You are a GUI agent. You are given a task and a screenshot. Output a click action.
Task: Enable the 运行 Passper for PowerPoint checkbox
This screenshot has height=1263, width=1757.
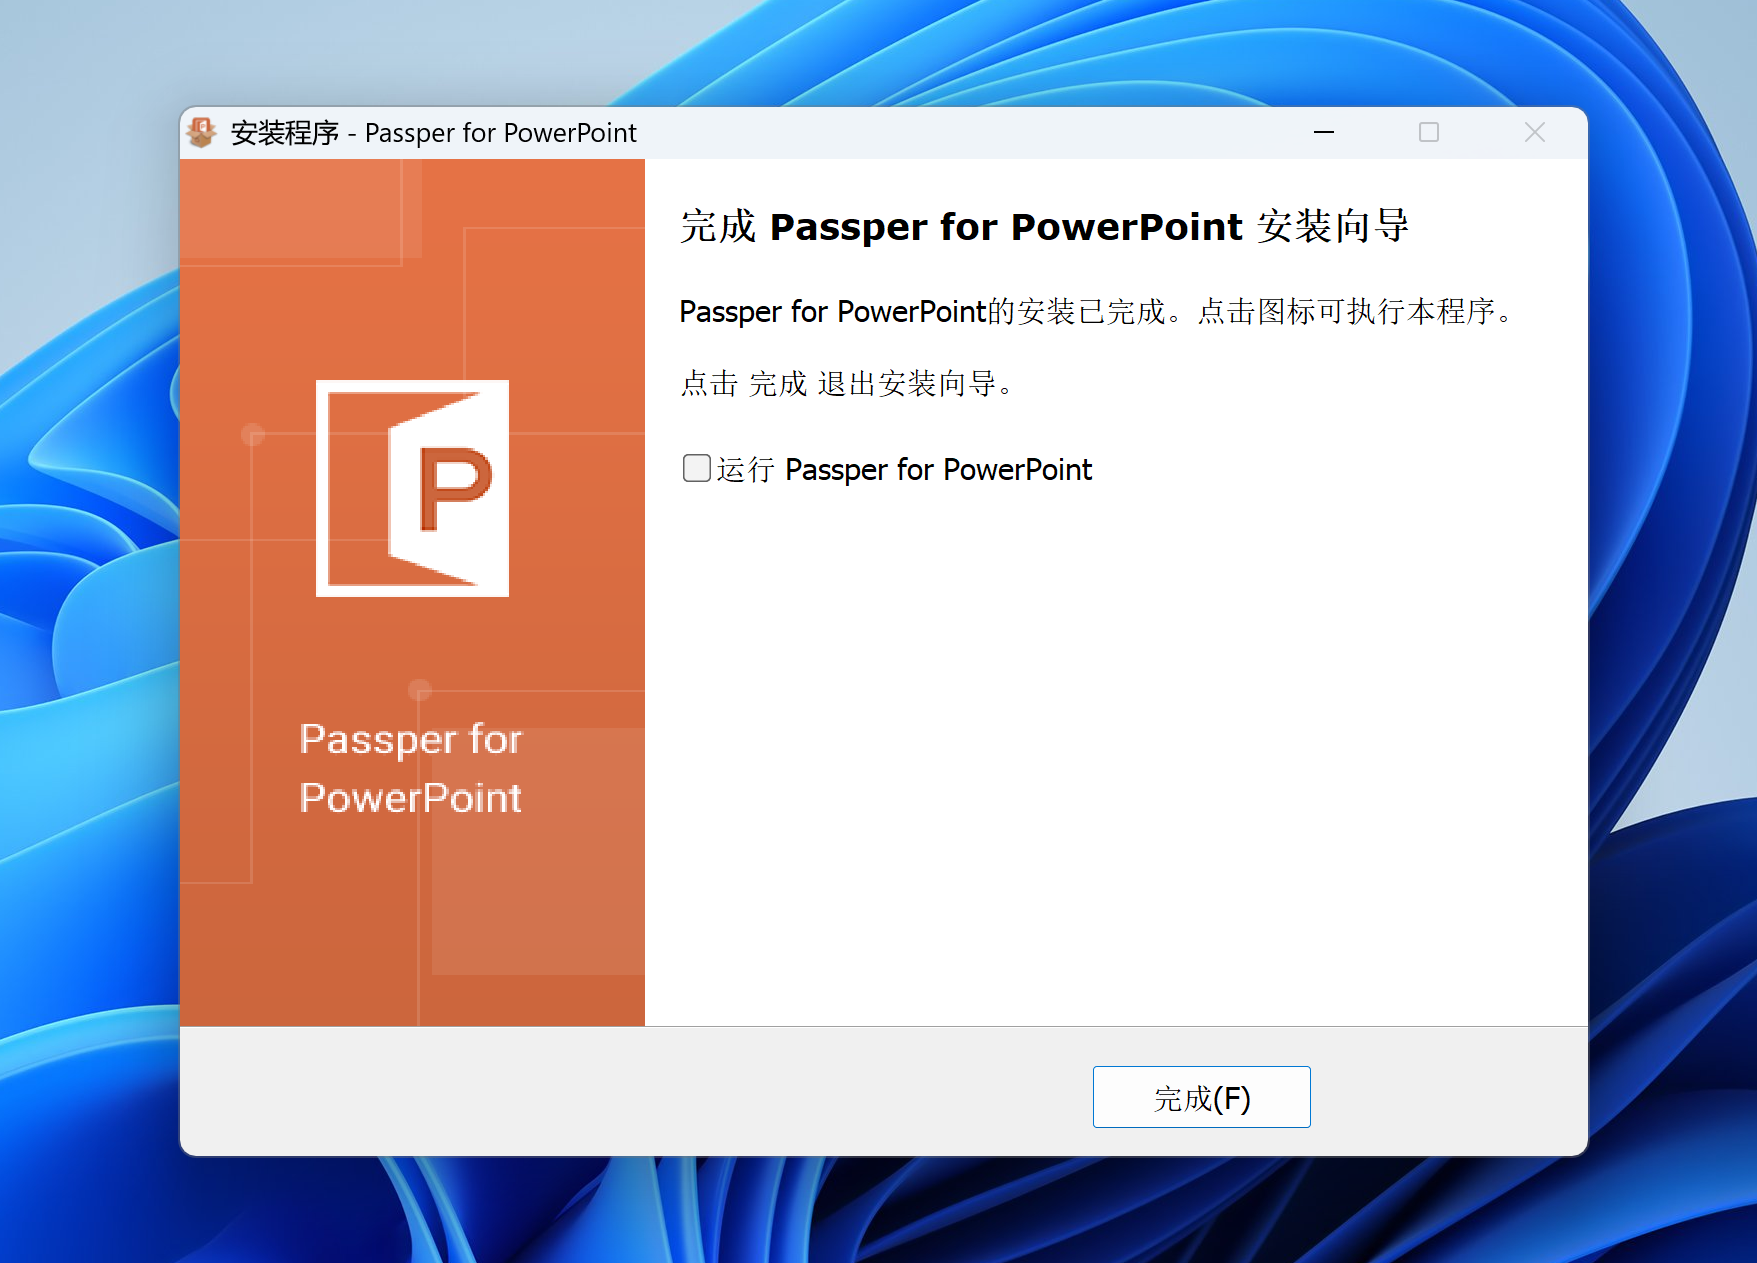[696, 468]
